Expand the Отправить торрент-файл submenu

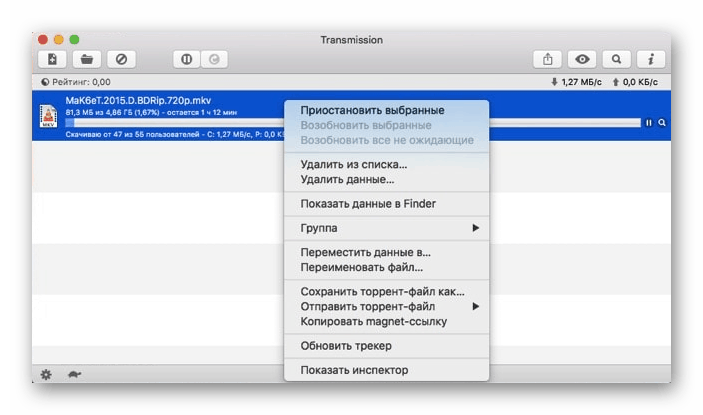click(386, 307)
